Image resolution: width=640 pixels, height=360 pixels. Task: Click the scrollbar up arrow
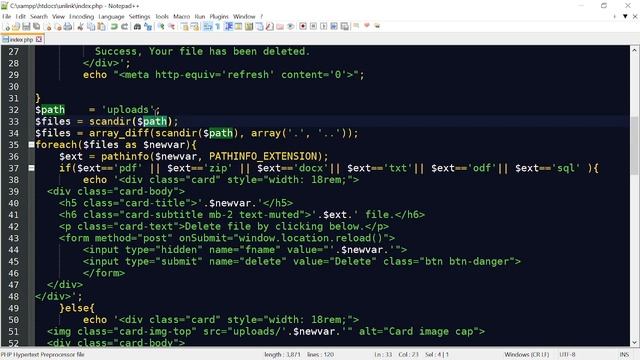pyautogui.click(x=634, y=50)
